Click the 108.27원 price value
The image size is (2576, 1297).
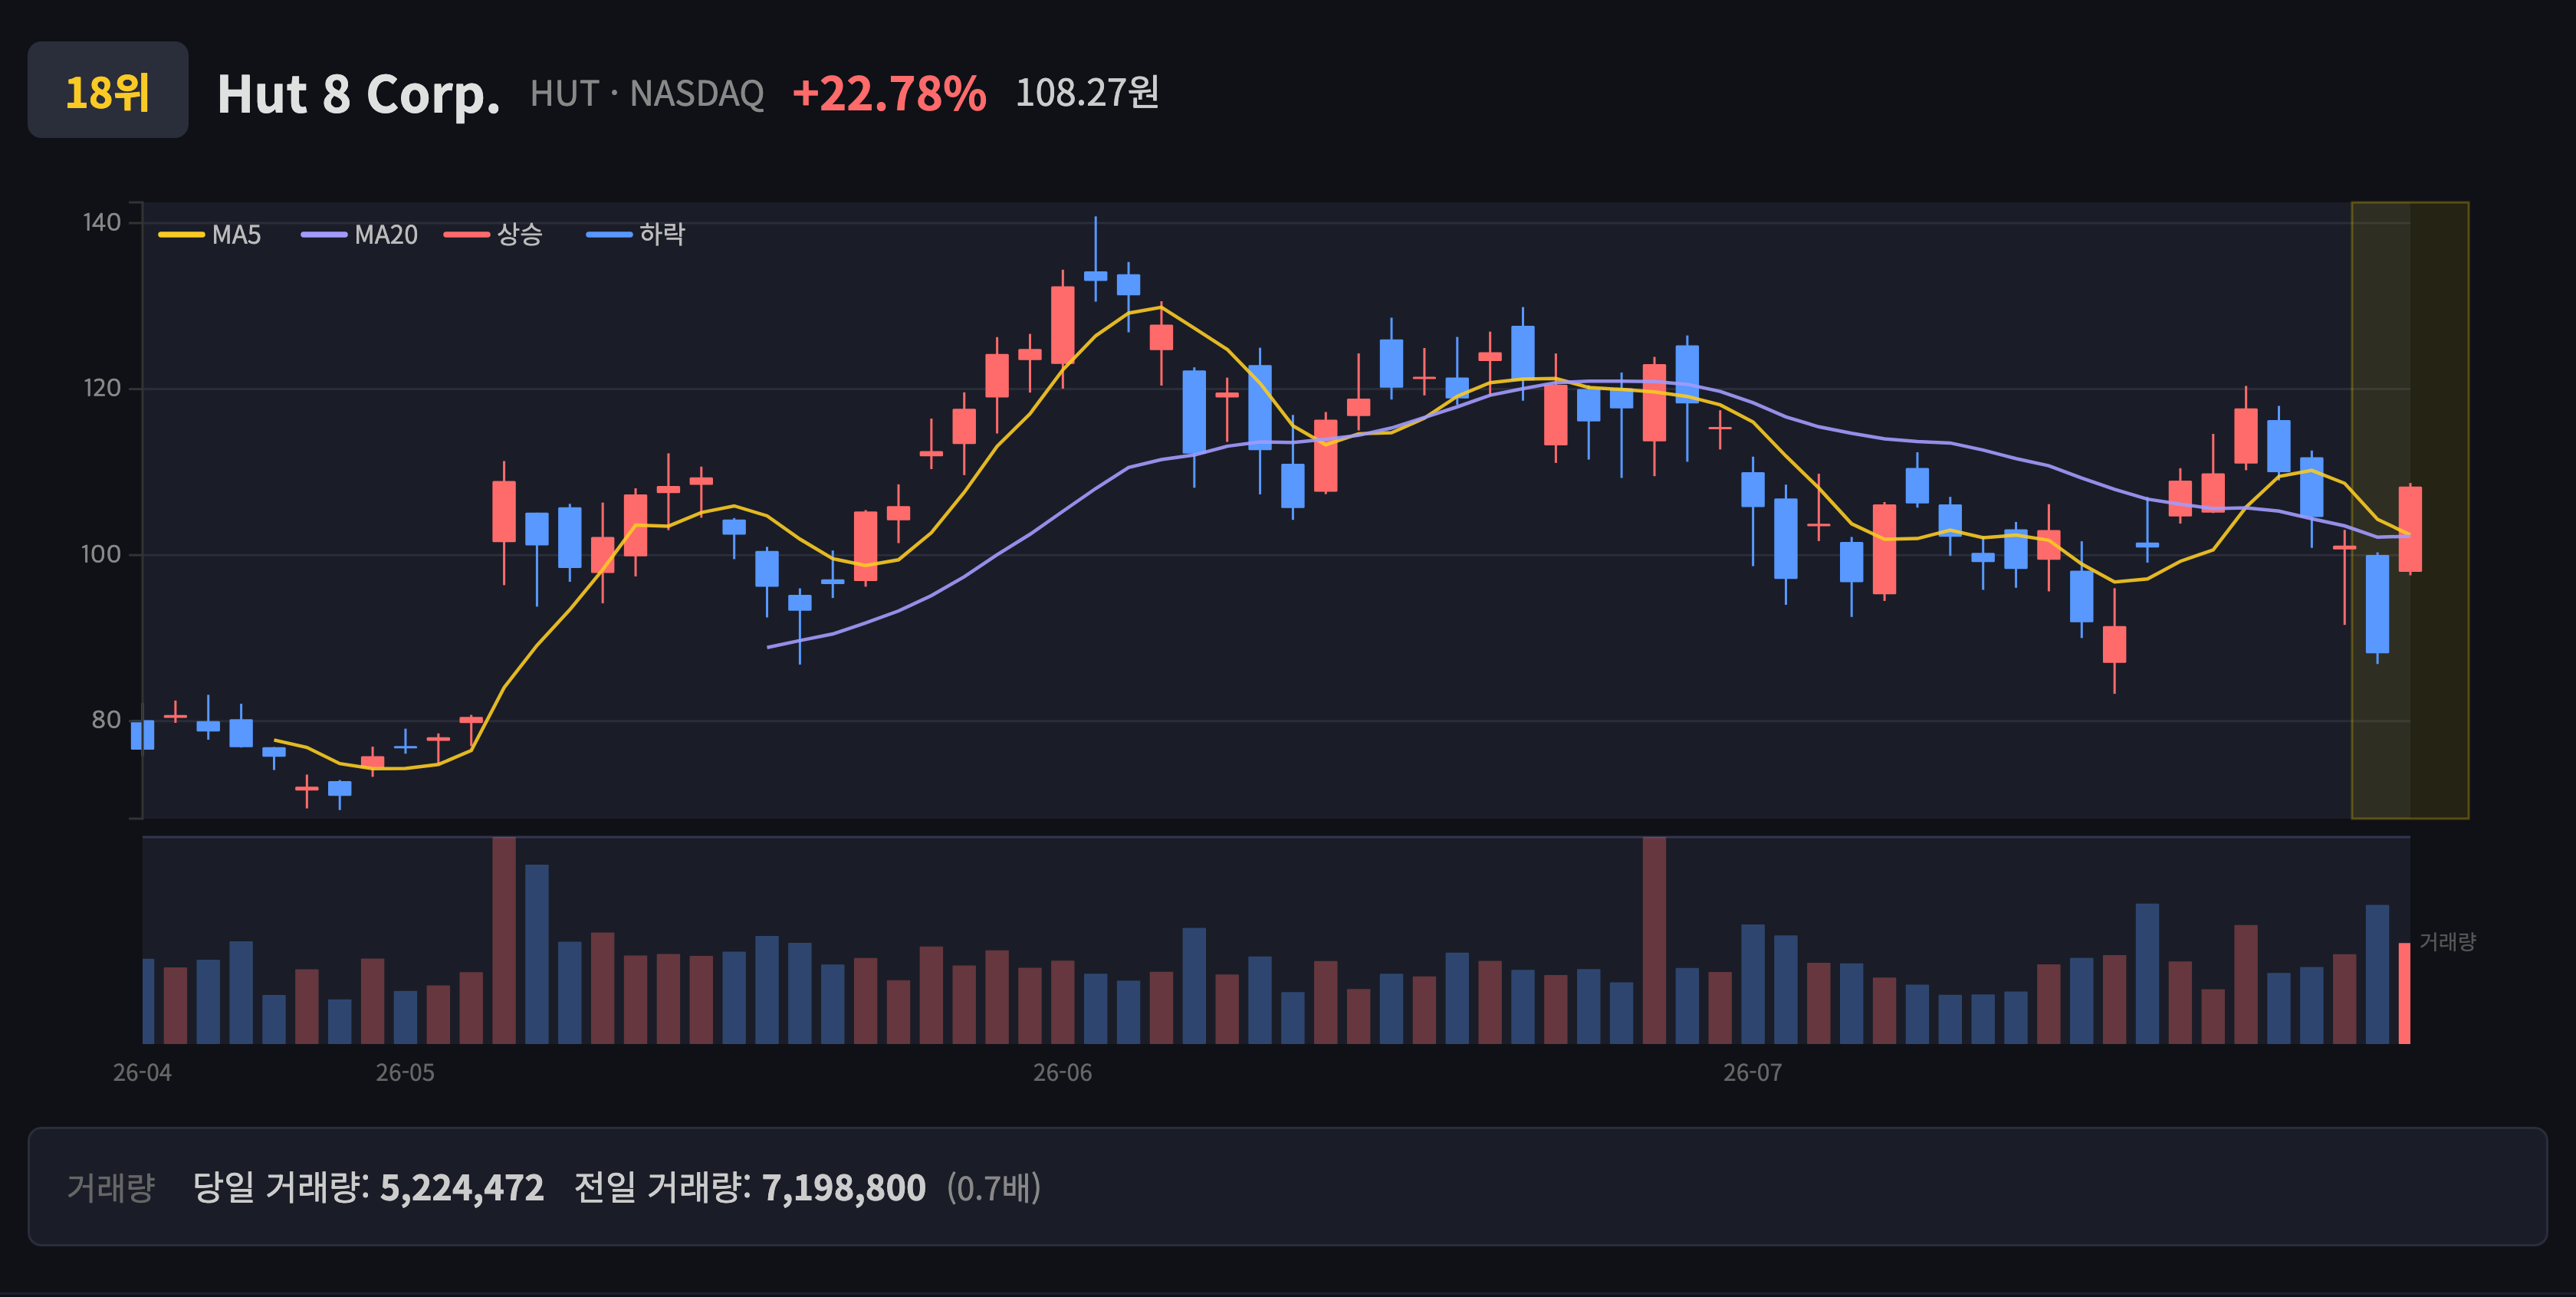(1087, 92)
